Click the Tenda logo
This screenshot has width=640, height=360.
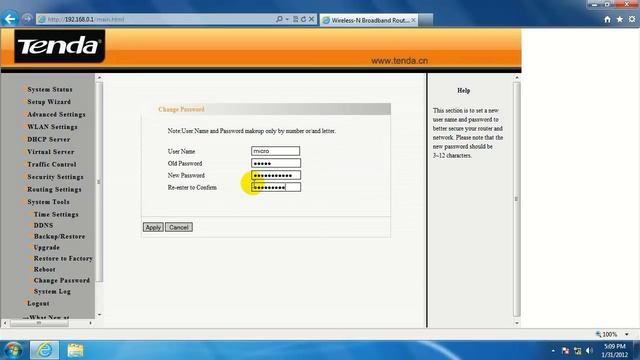pyautogui.click(x=60, y=46)
